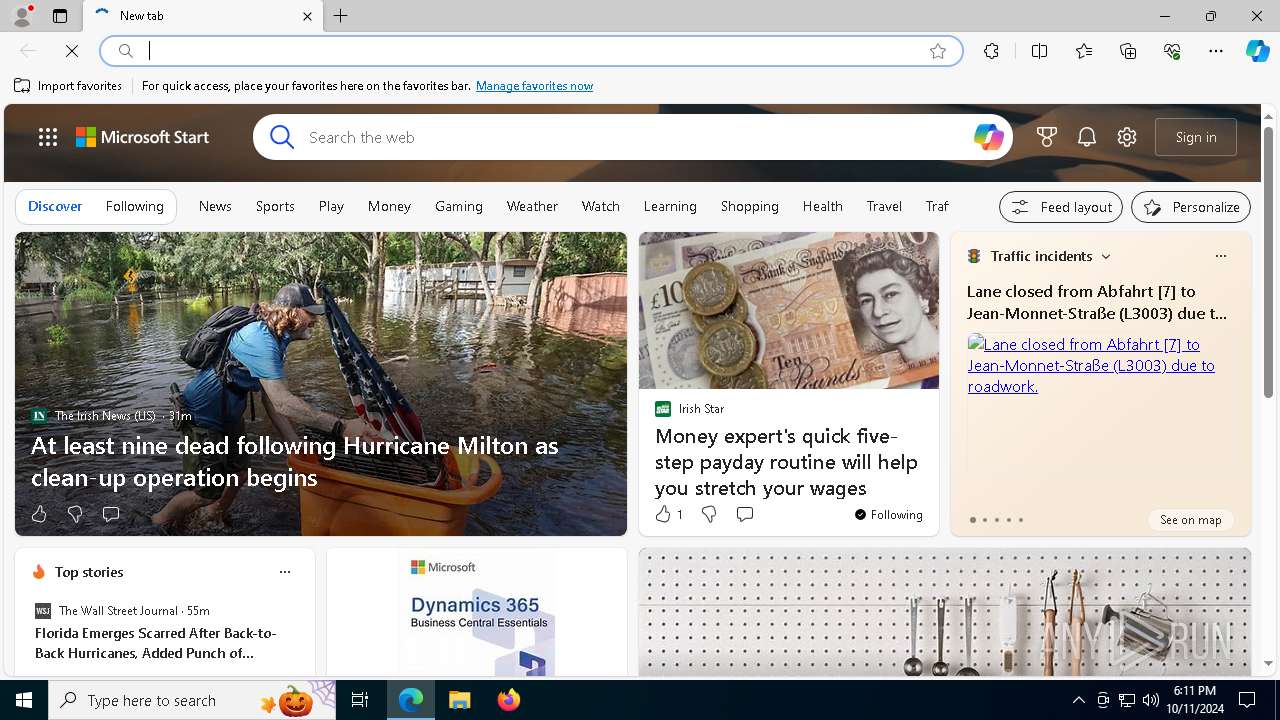Open Copilot icon in web search box

click(988, 137)
